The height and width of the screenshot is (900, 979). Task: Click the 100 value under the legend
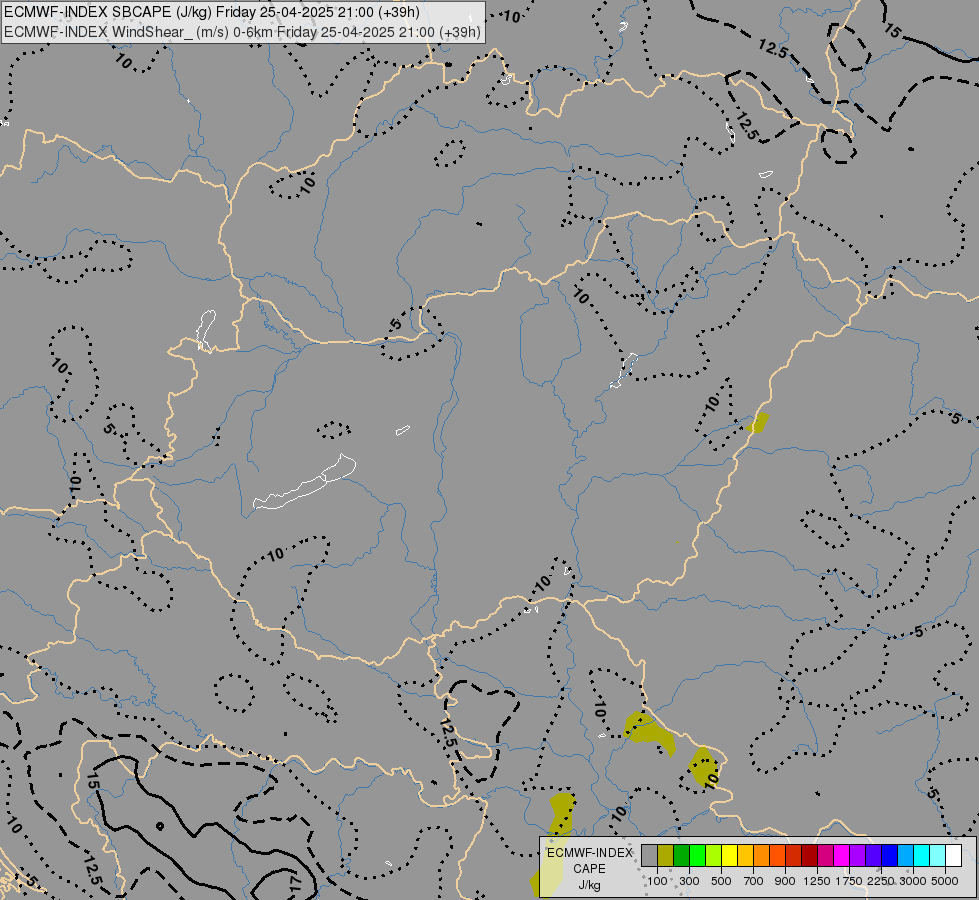pos(657,881)
